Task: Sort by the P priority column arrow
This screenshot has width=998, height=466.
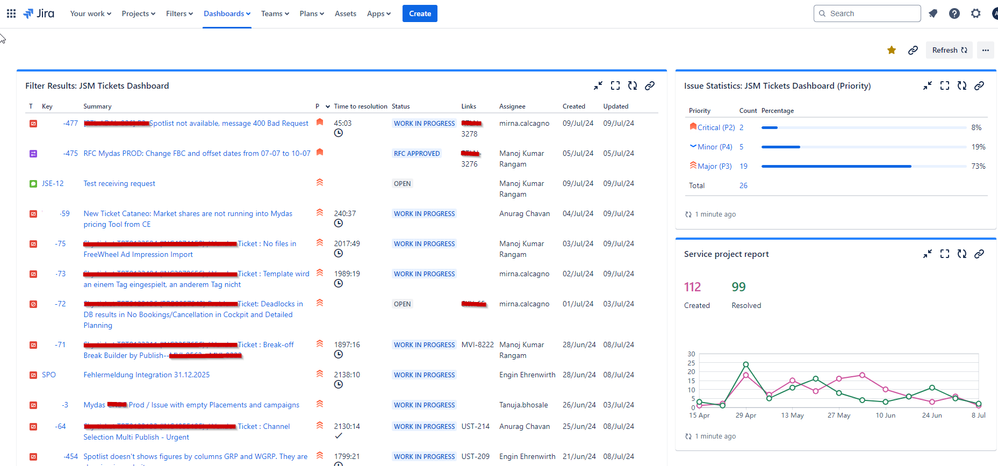Action: (x=328, y=106)
